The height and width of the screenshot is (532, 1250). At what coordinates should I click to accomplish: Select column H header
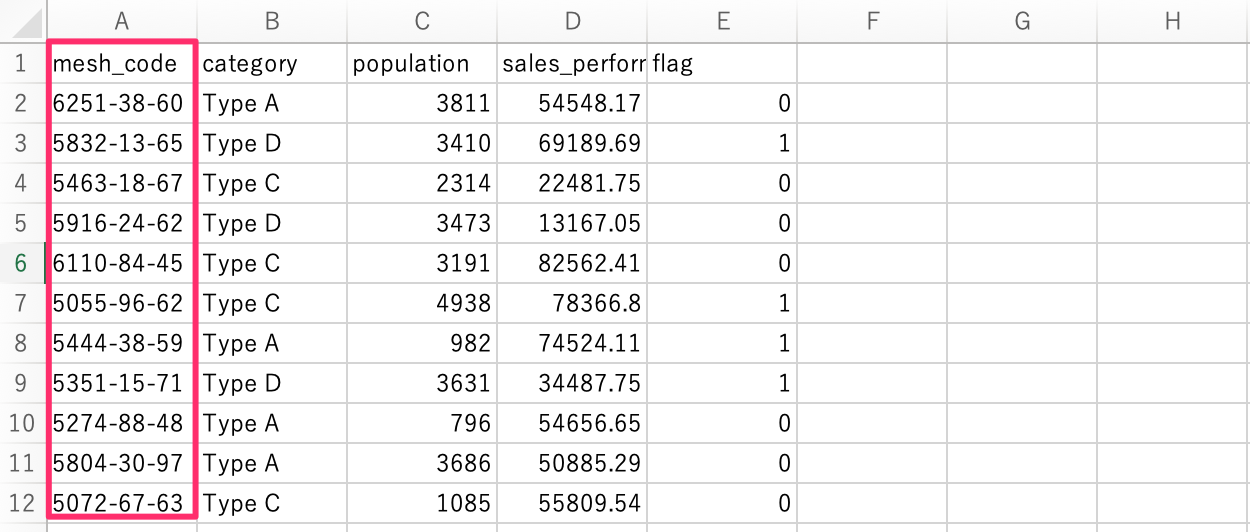click(x=1172, y=21)
